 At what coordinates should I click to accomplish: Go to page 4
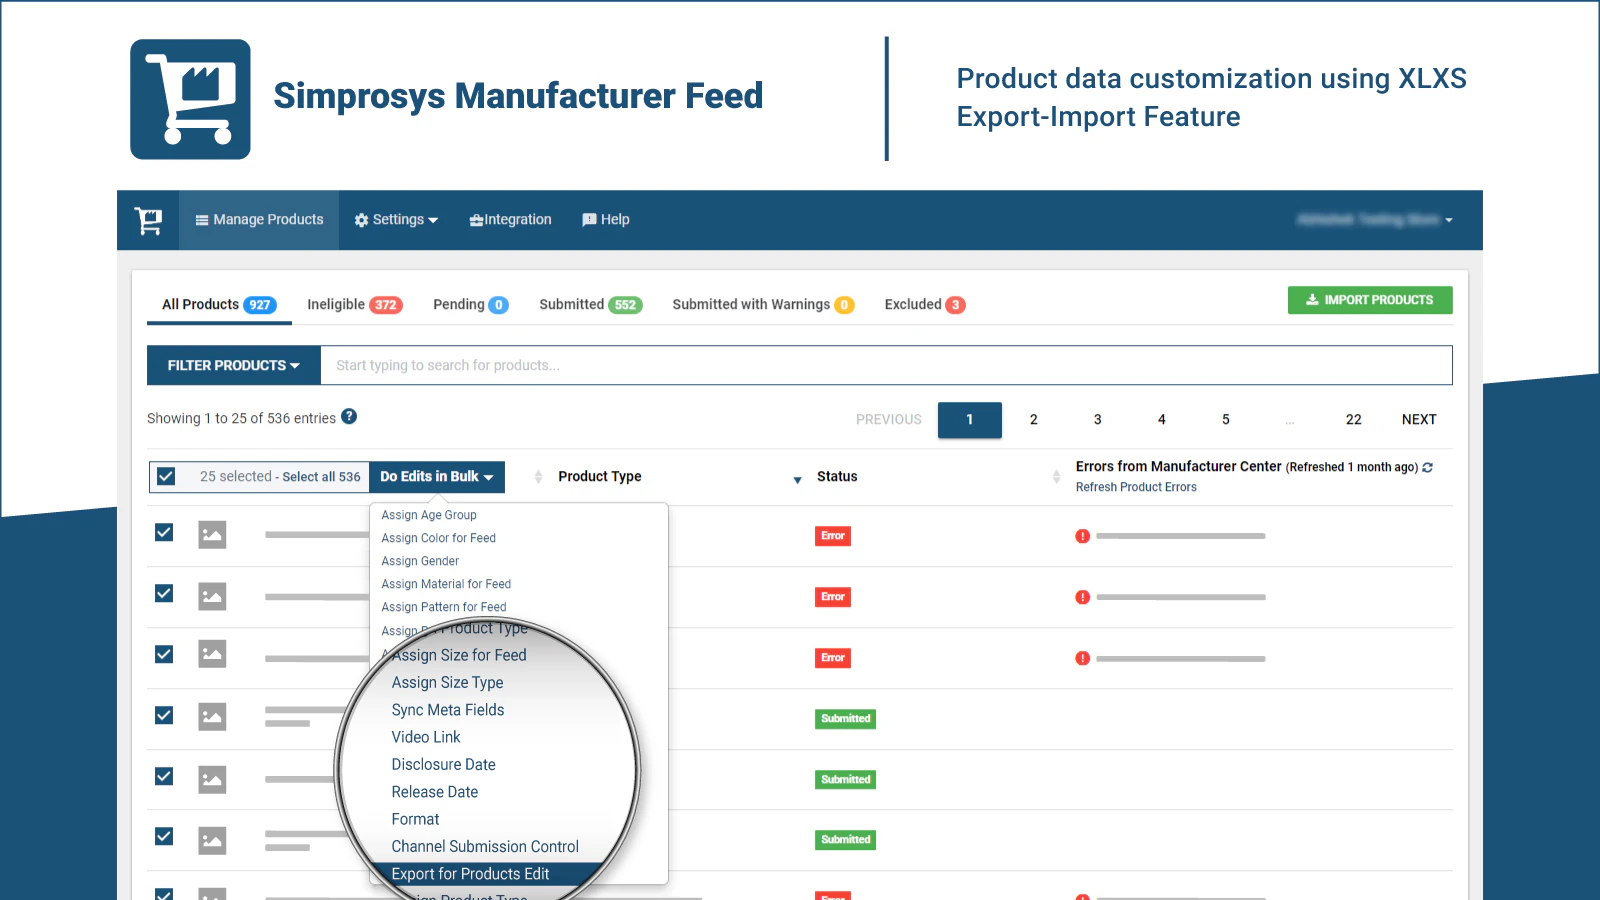coord(1162,420)
